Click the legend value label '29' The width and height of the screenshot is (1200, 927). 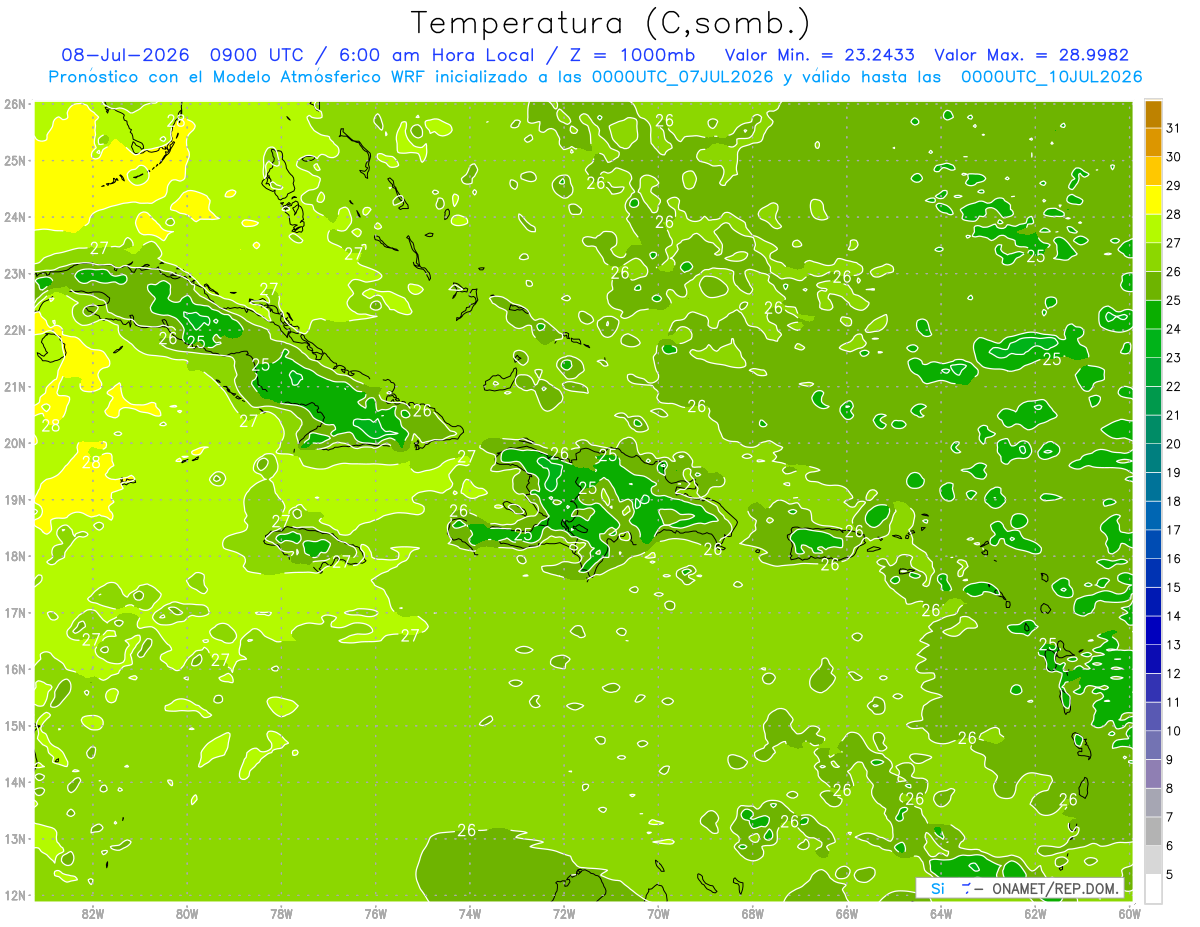click(x=1174, y=186)
